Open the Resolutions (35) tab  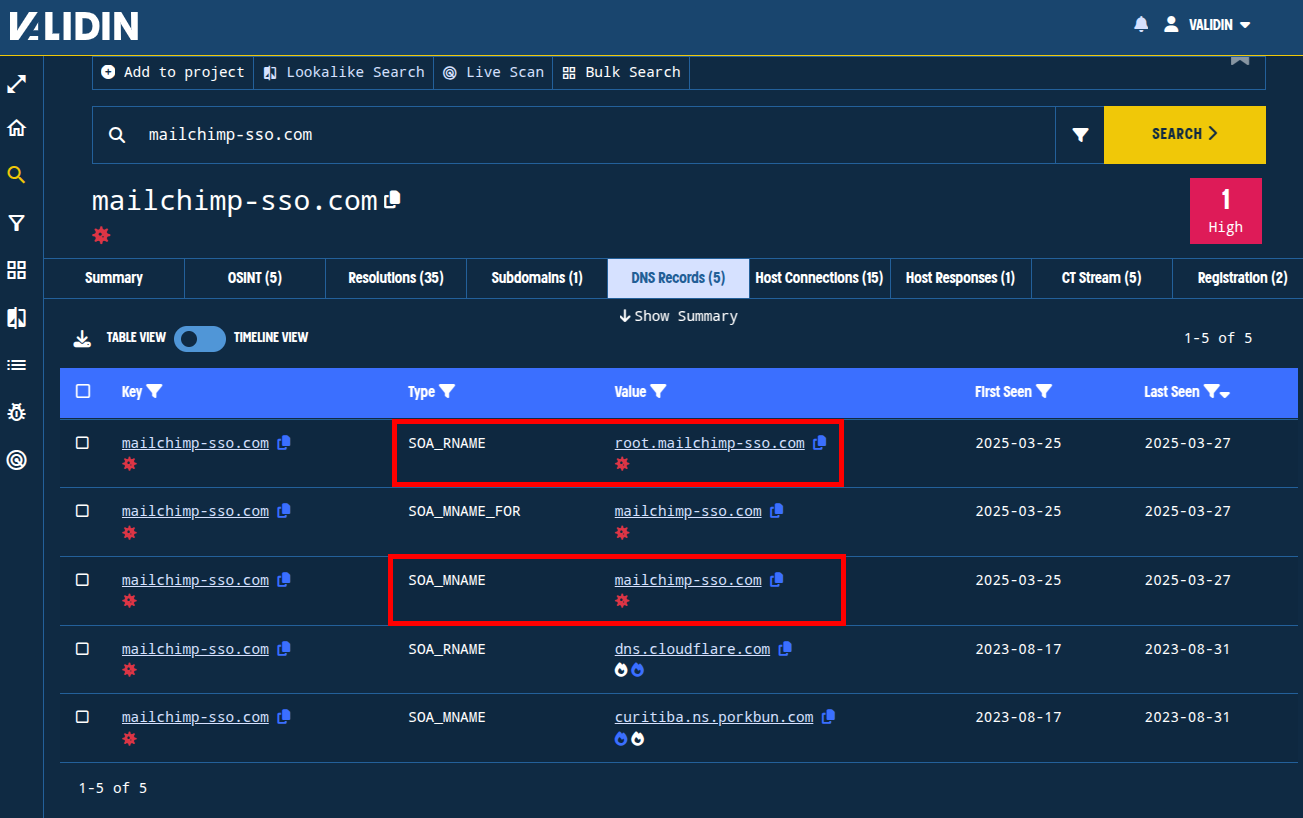396,278
